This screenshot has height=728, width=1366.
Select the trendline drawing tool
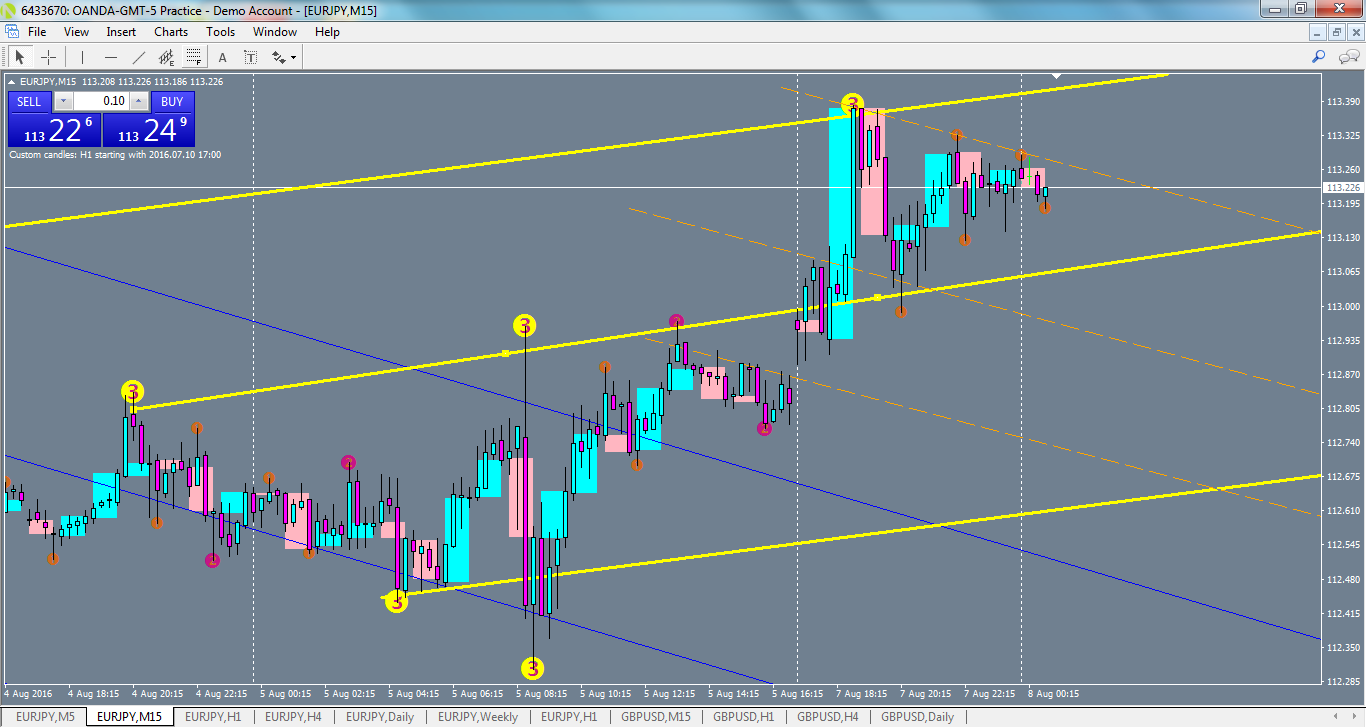coord(138,57)
